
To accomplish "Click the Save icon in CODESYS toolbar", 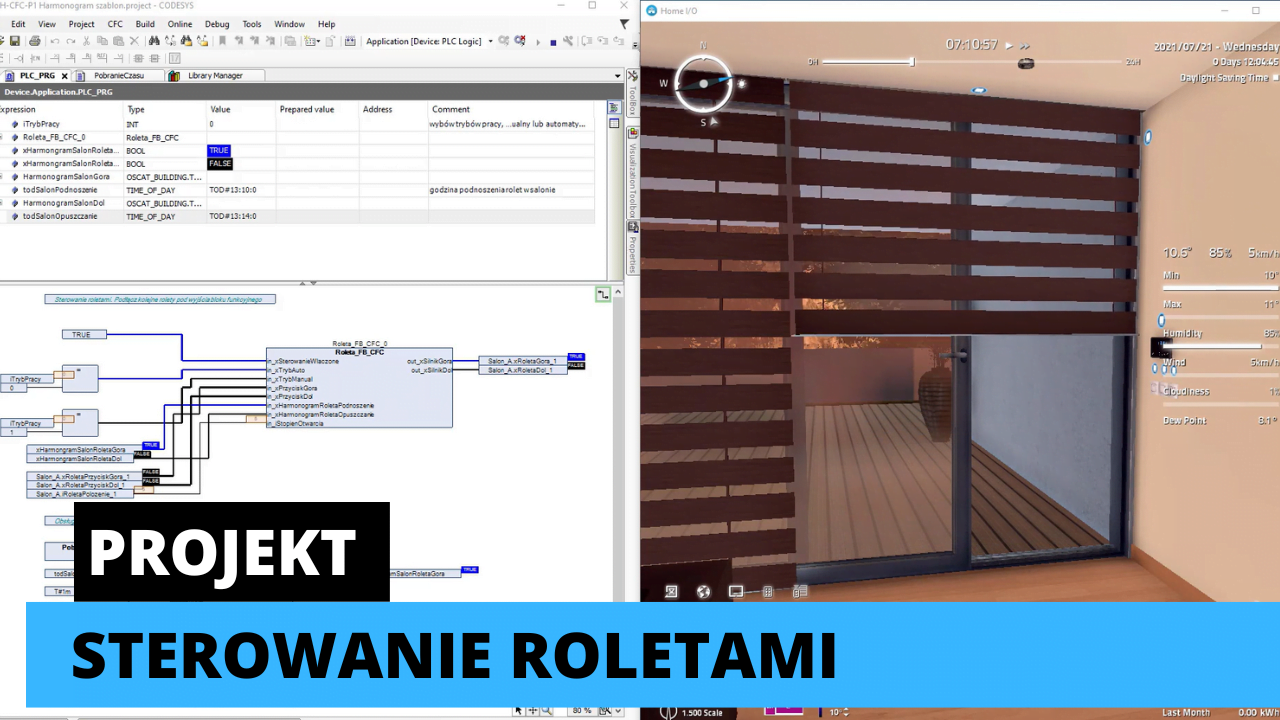I will coord(14,41).
